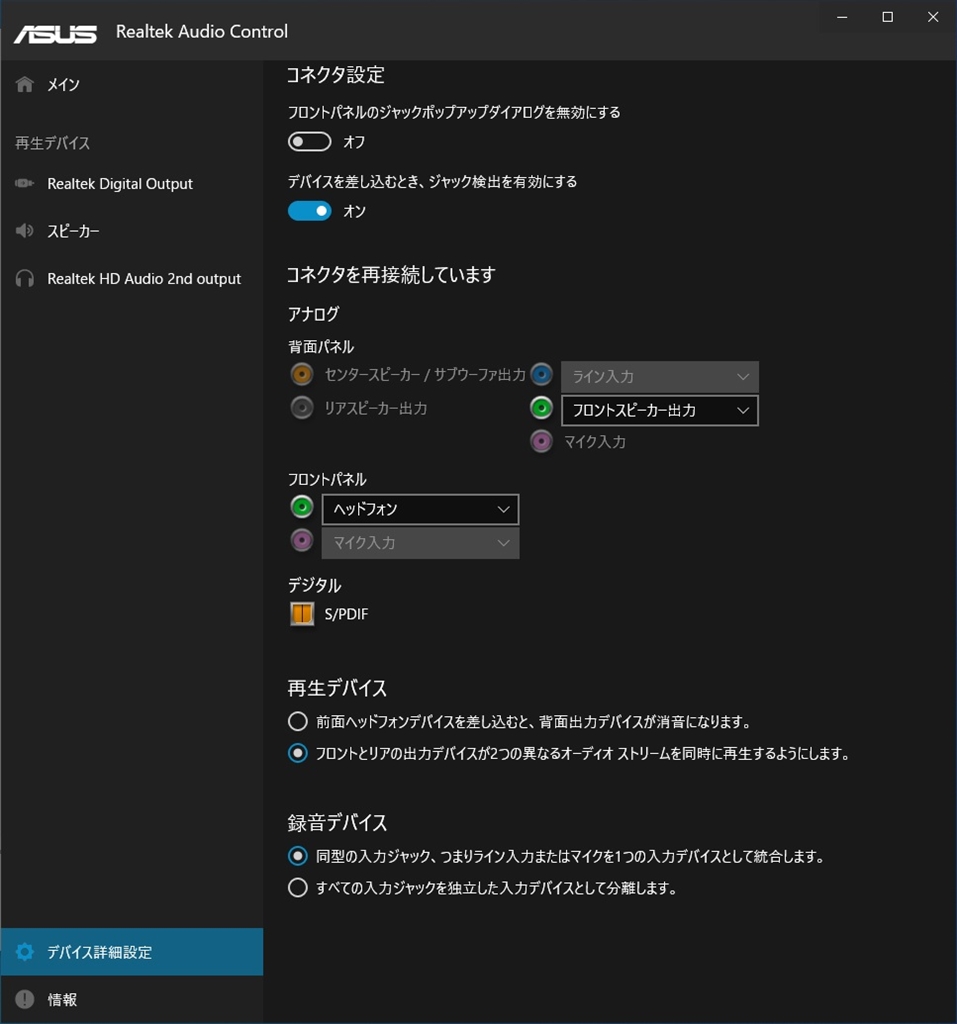Click the S/PDIF label
The image size is (957, 1024).
(346, 615)
